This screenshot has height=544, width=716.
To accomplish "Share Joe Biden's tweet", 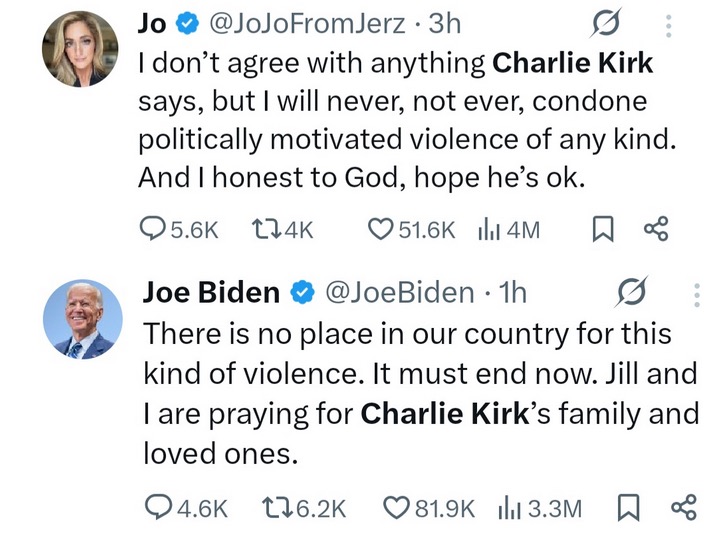I will pyautogui.click(x=682, y=509).
